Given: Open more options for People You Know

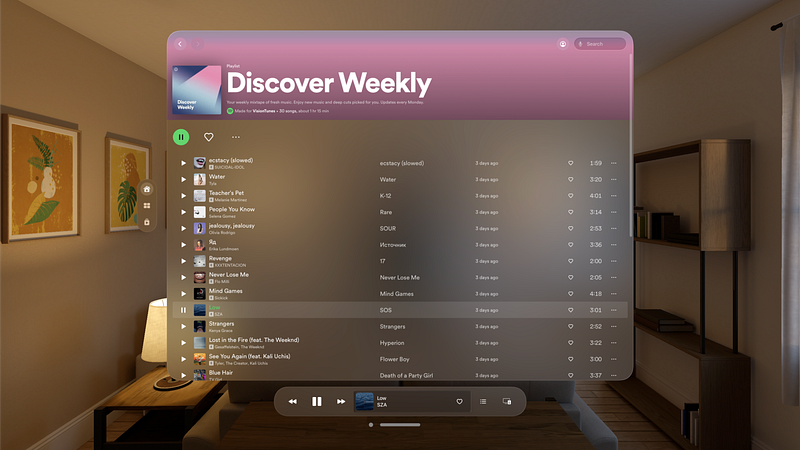Looking at the screenshot, I should pyautogui.click(x=614, y=212).
